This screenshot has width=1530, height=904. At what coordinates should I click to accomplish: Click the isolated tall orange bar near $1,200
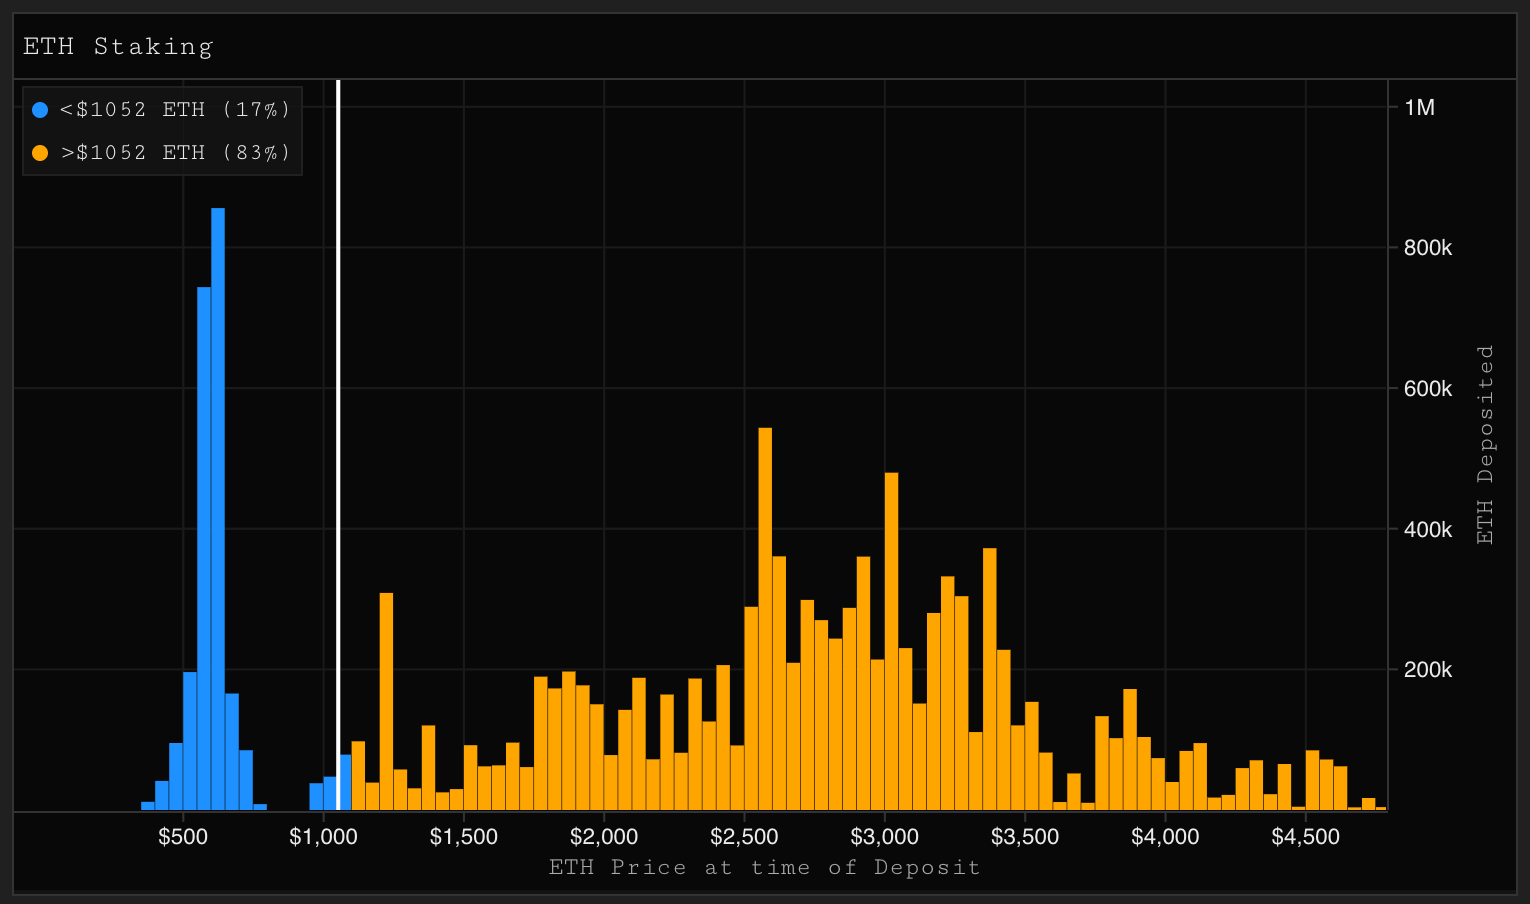[386, 700]
